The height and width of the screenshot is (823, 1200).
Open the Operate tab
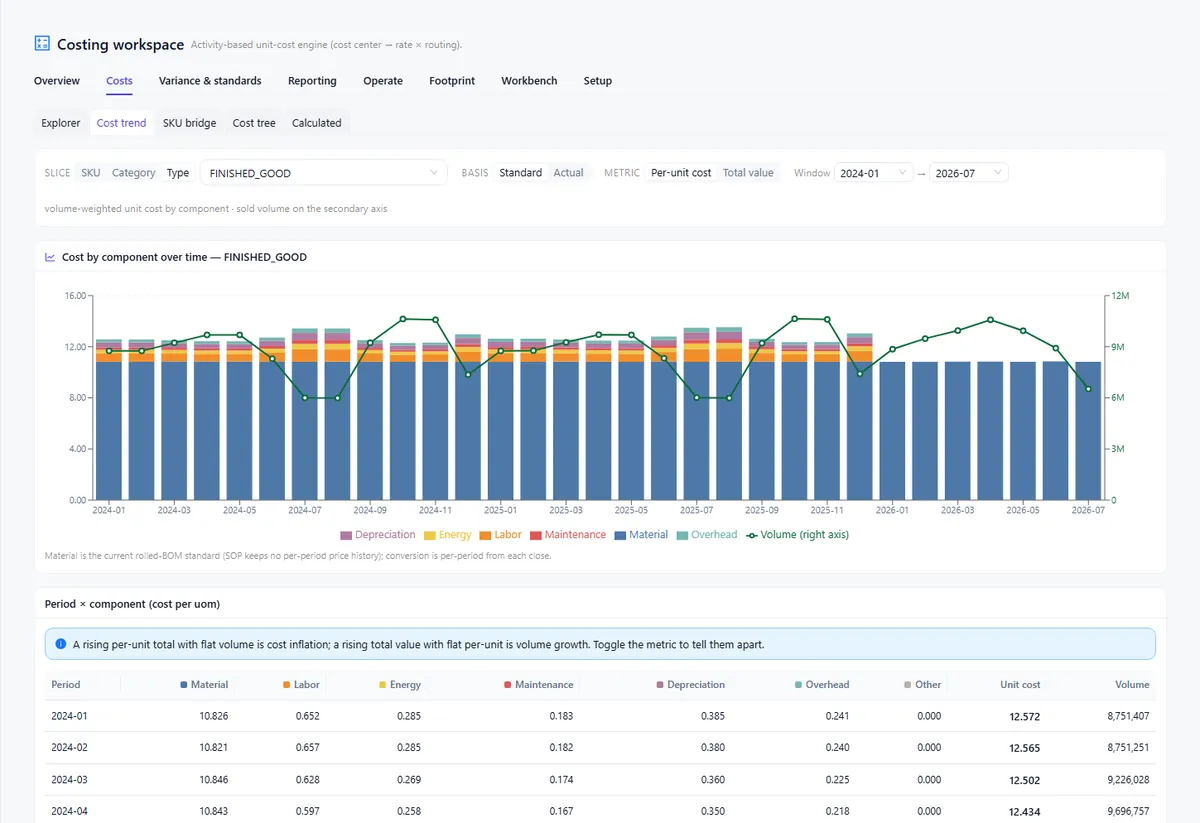click(383, 81)
